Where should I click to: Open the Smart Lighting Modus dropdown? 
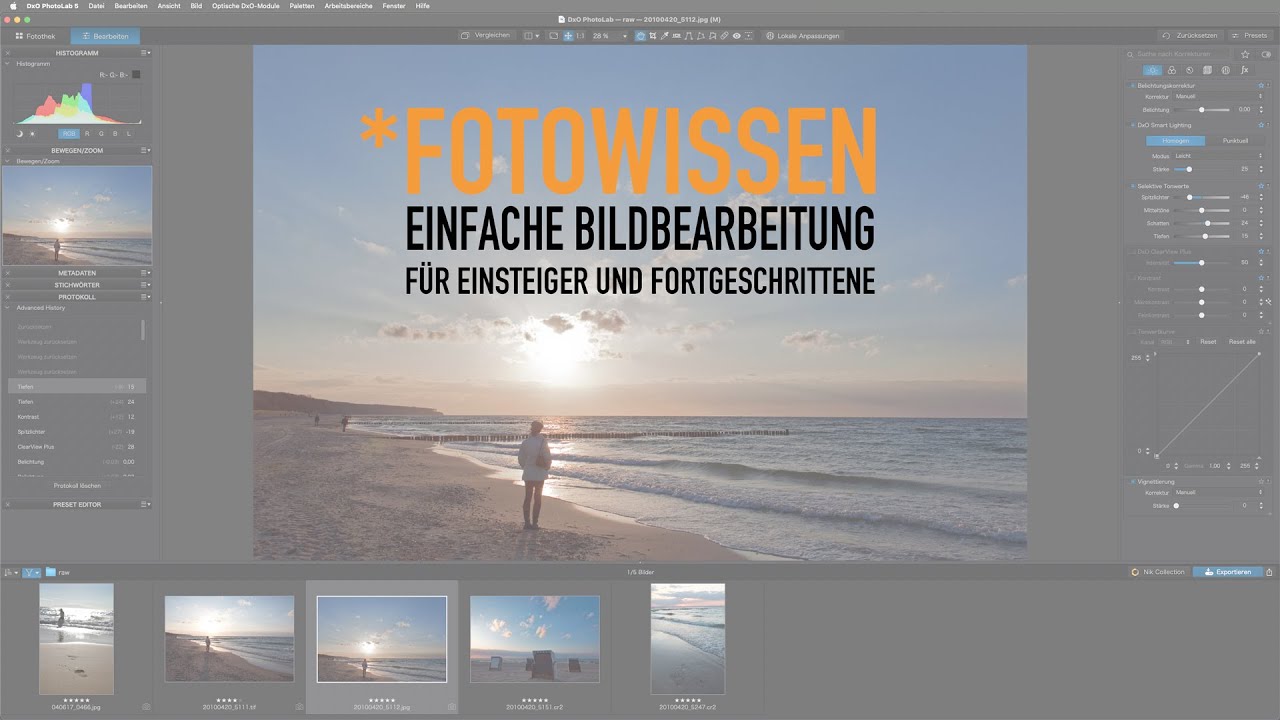coord(1218,156)
